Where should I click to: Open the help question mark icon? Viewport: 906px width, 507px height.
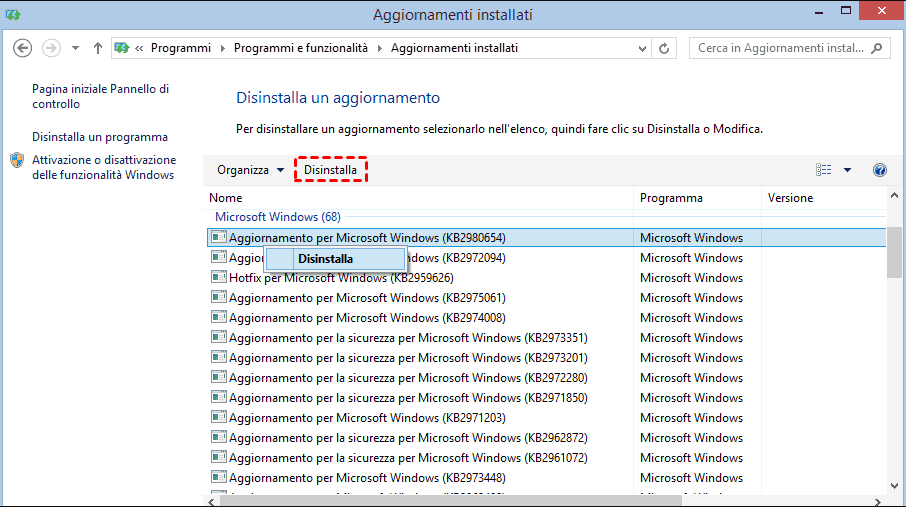coord(880,170)
